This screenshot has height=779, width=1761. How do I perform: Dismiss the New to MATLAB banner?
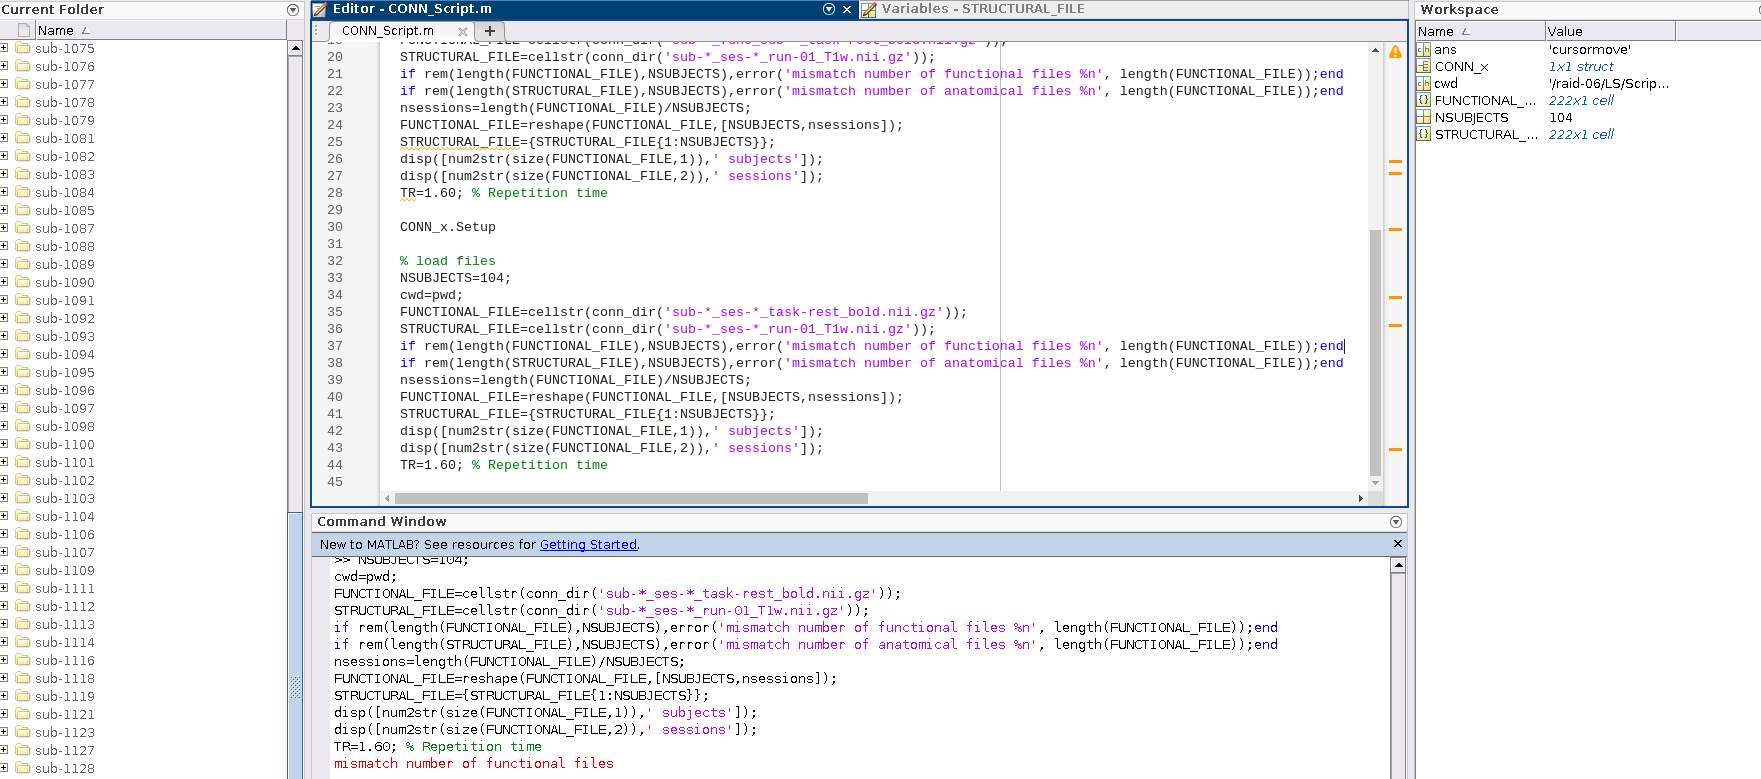pos(1397,544)
